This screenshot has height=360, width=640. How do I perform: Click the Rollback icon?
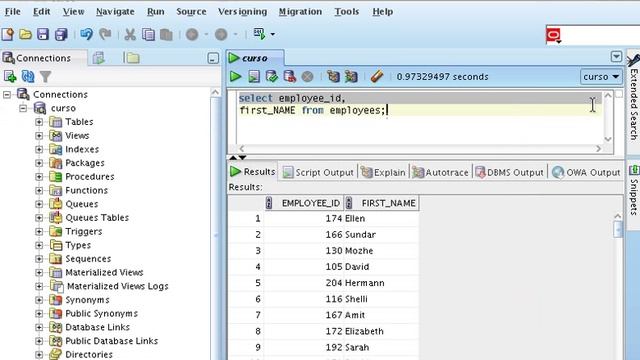(x=289, y=76)
